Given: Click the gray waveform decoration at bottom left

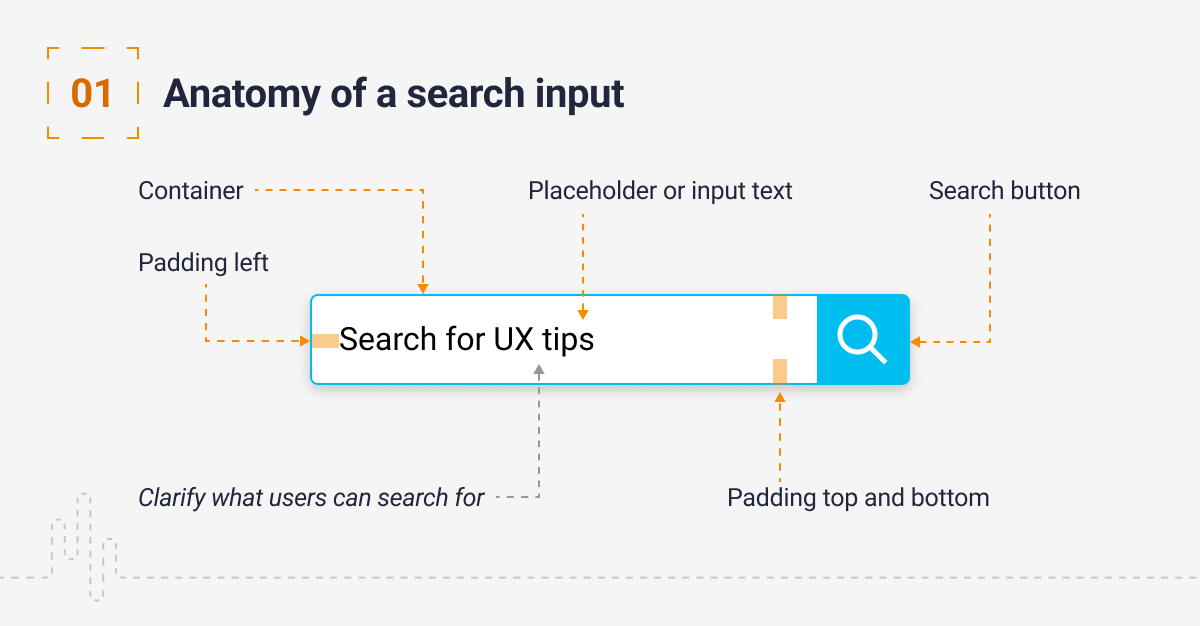Looking at the screenshot, I should pyautogui.click(x=84, y=546).
